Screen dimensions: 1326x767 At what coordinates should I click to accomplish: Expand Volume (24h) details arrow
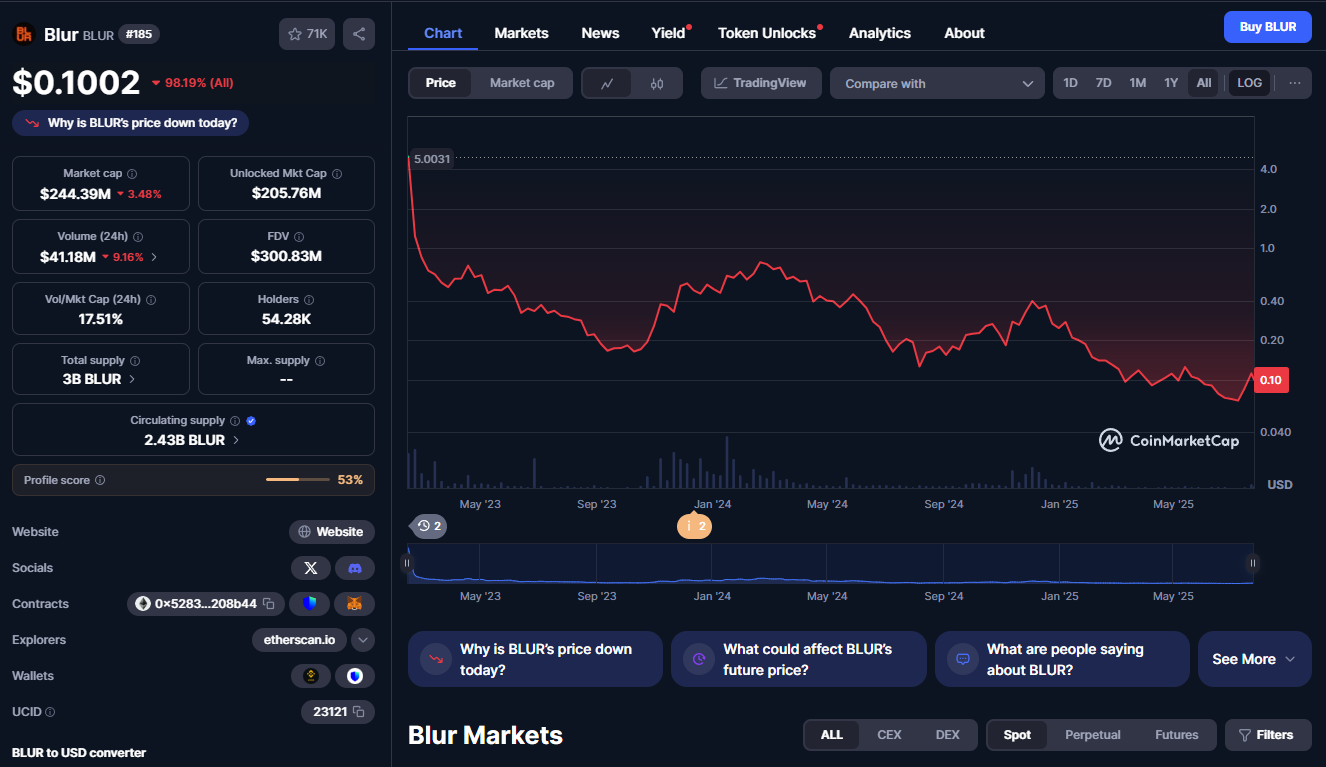pos(153,257)
